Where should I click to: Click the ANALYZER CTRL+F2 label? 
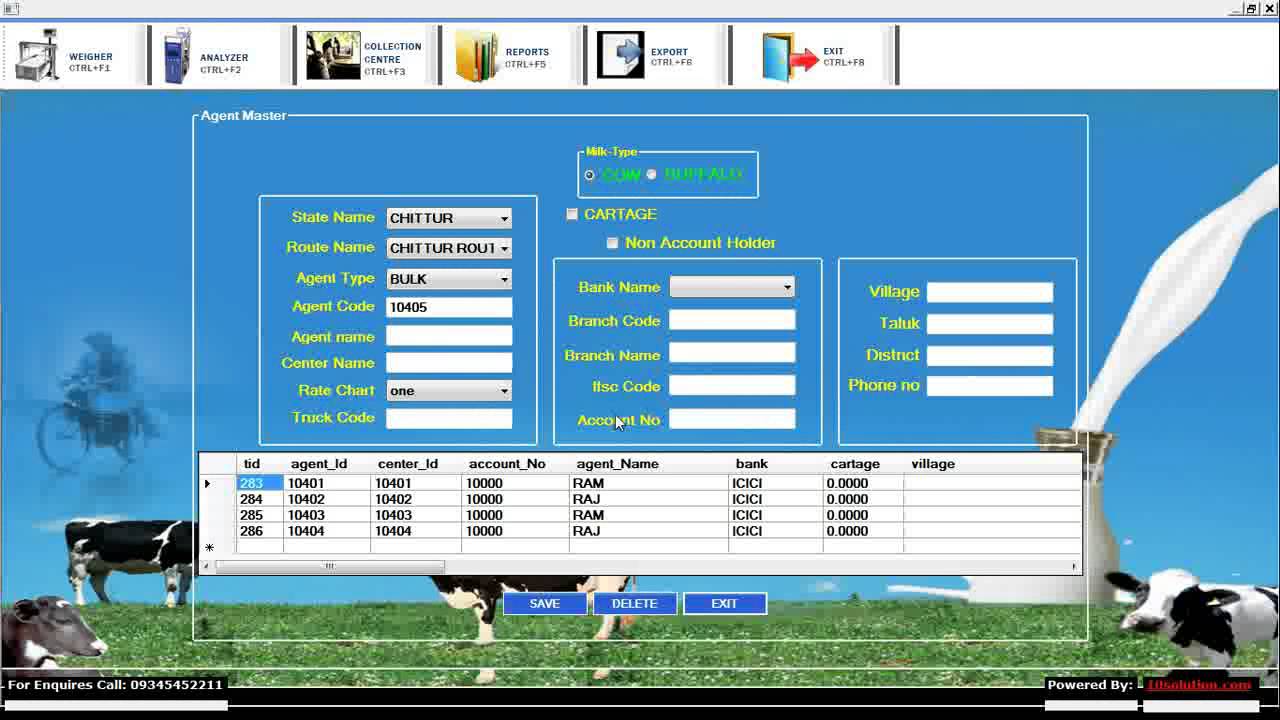(x=223, y=63)
